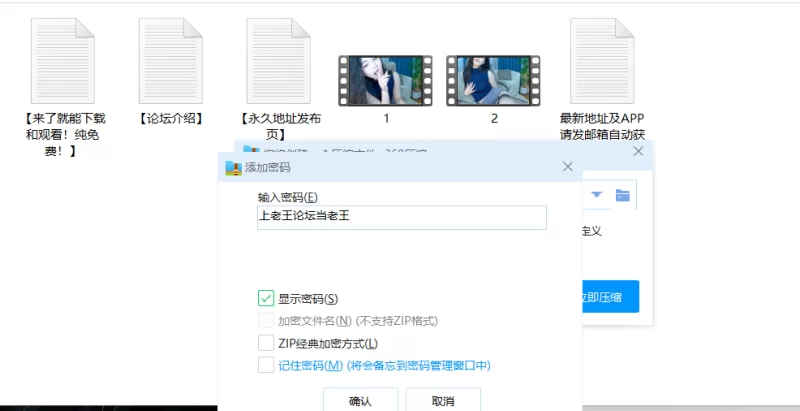Close the 360压缩 window behind the dialog
Image resolution: width=800 pixels, height=411 pixels.
(638, 151)
